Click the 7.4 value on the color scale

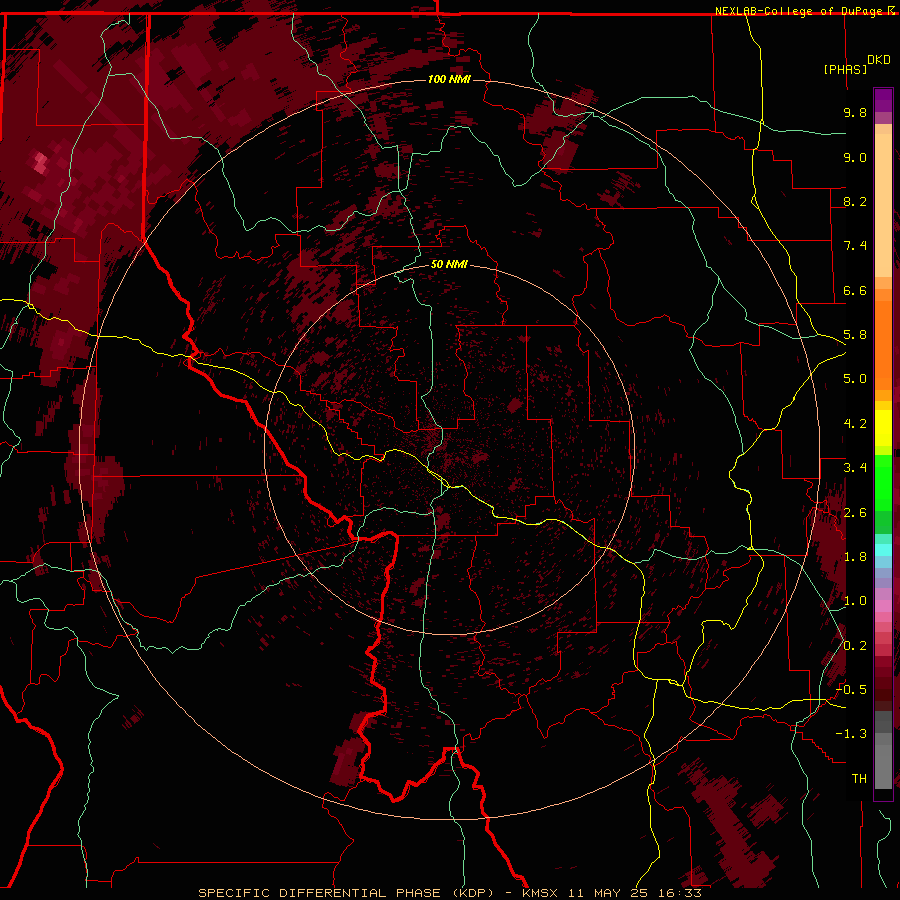(x=855, y=246)
